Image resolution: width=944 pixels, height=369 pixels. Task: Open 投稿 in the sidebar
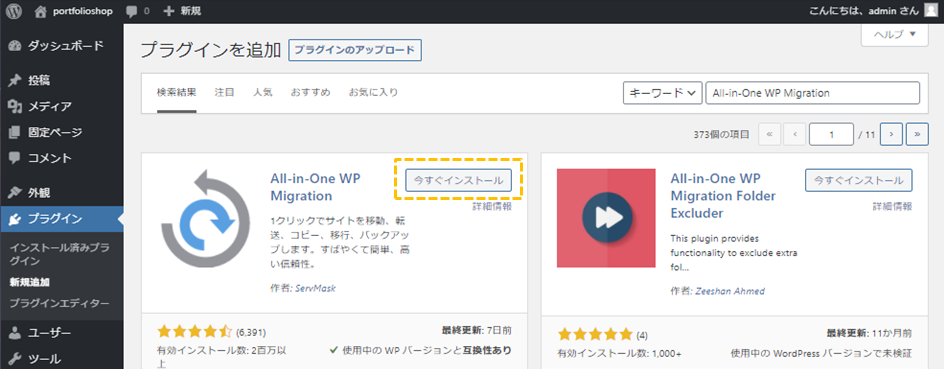61,81
